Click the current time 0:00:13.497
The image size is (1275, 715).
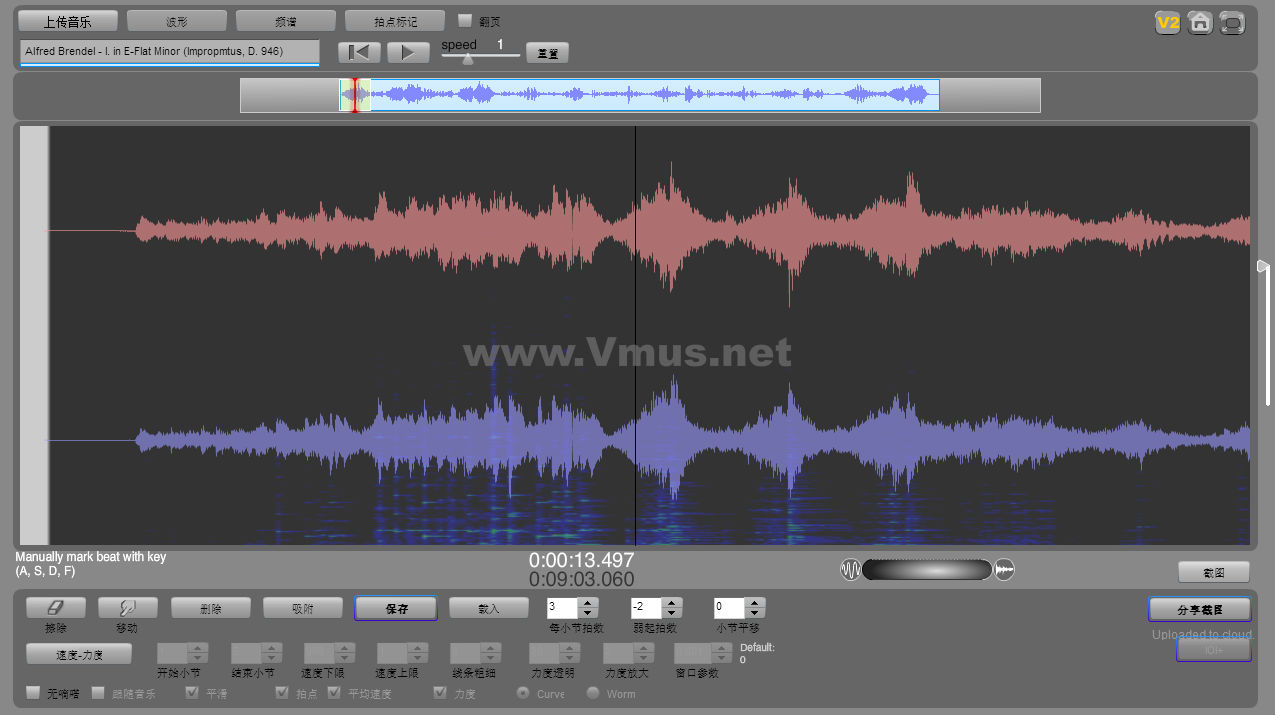tap(582, 560)
